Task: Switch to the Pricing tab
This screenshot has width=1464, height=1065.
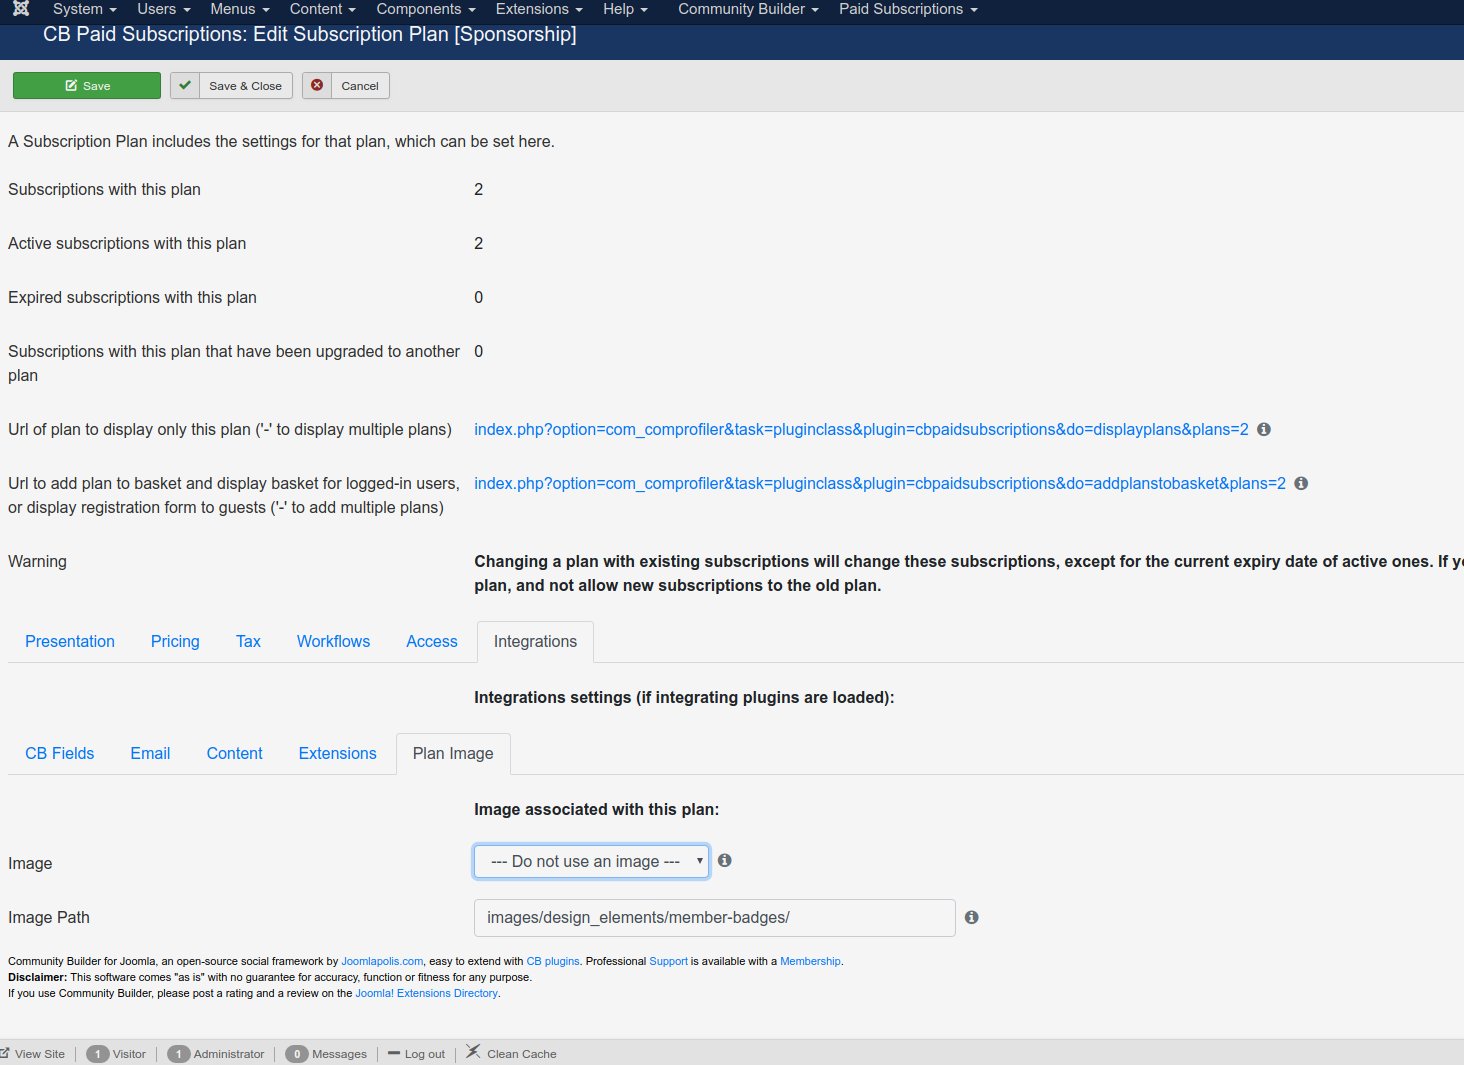Action: point(175,641)
